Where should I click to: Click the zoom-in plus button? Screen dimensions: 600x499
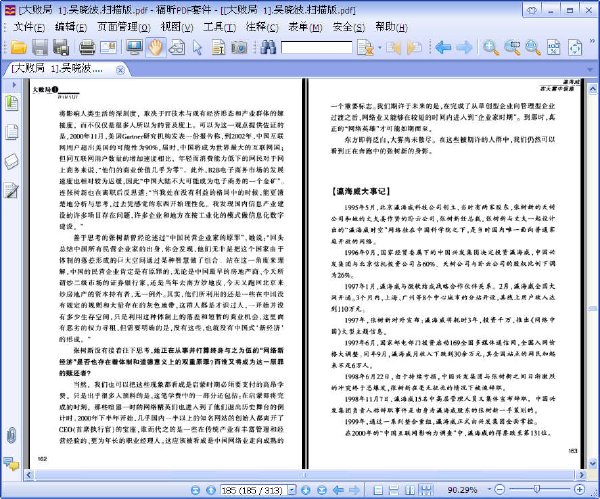coord(579,489)
